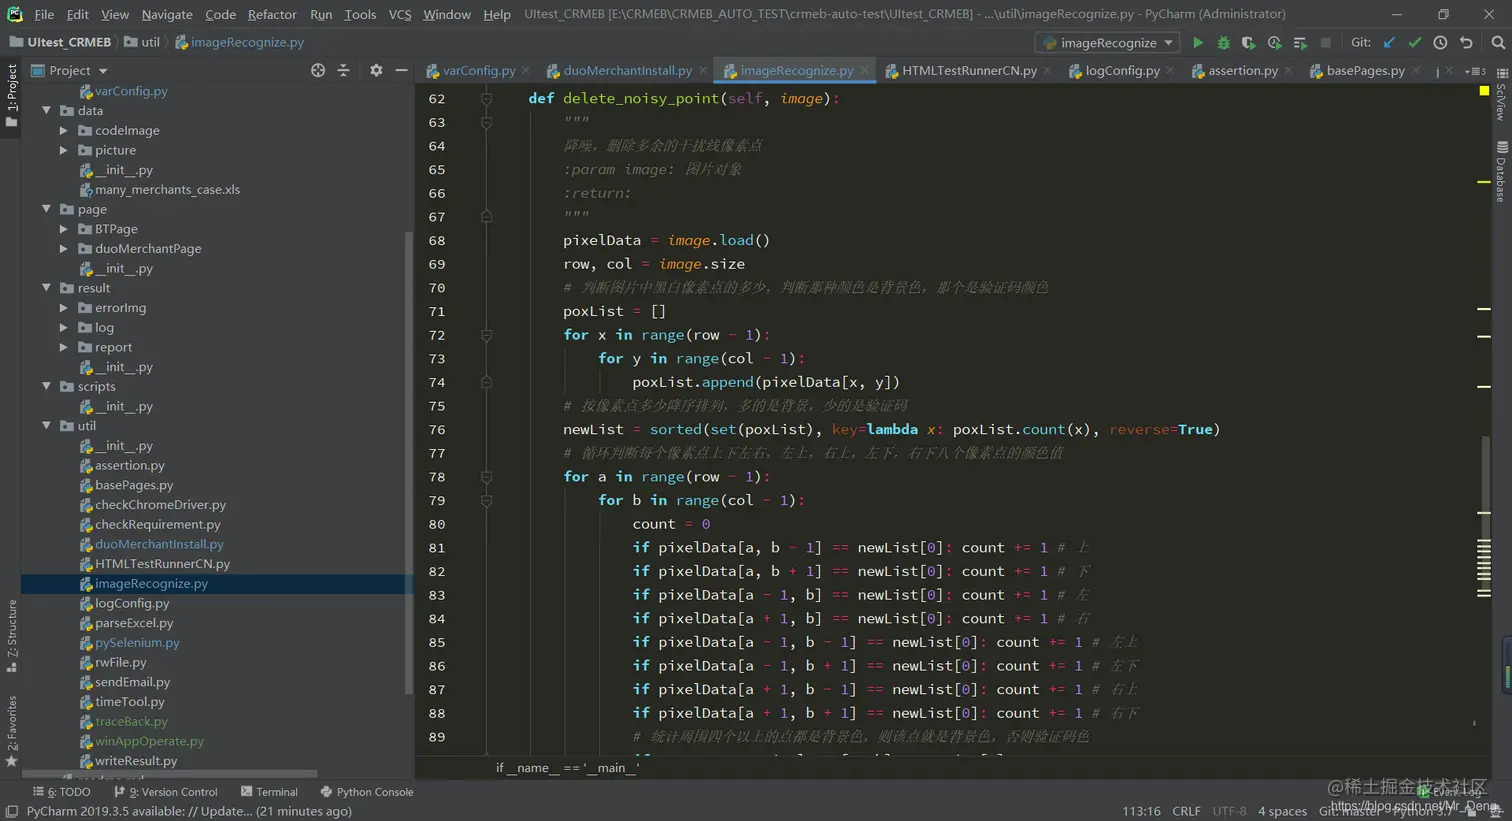1512x821 pixels.
Task: Run the imageRecognize configuration
Action: pos(1197,43)
